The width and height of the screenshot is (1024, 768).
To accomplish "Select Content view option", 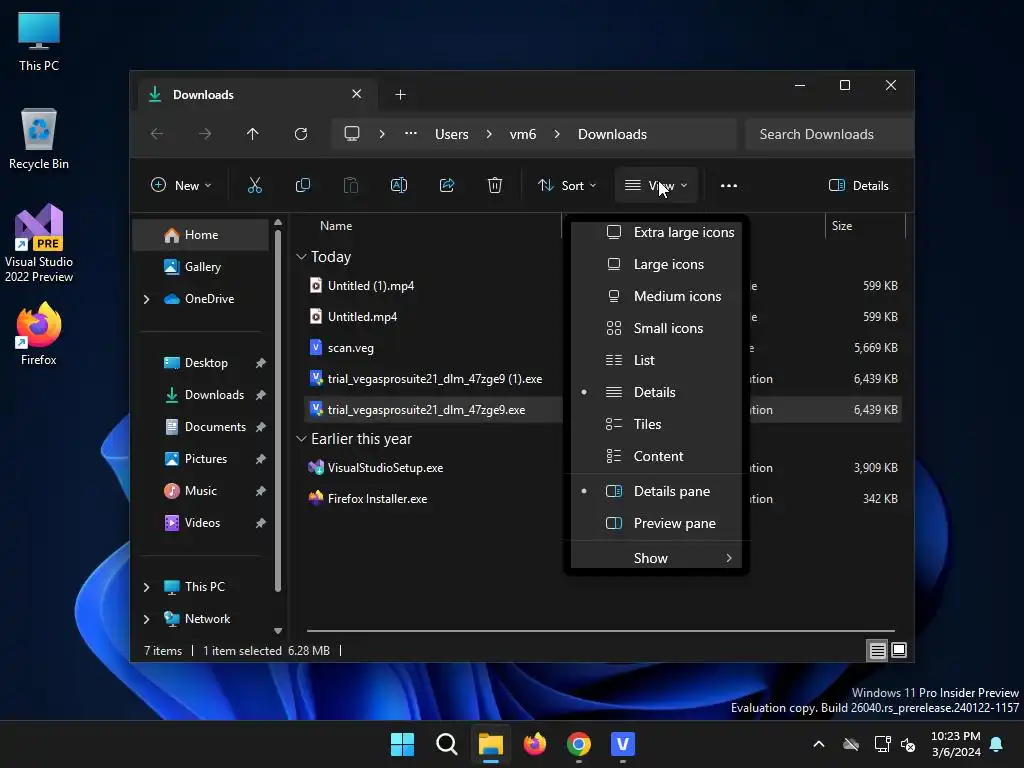I will pos(656,456).
